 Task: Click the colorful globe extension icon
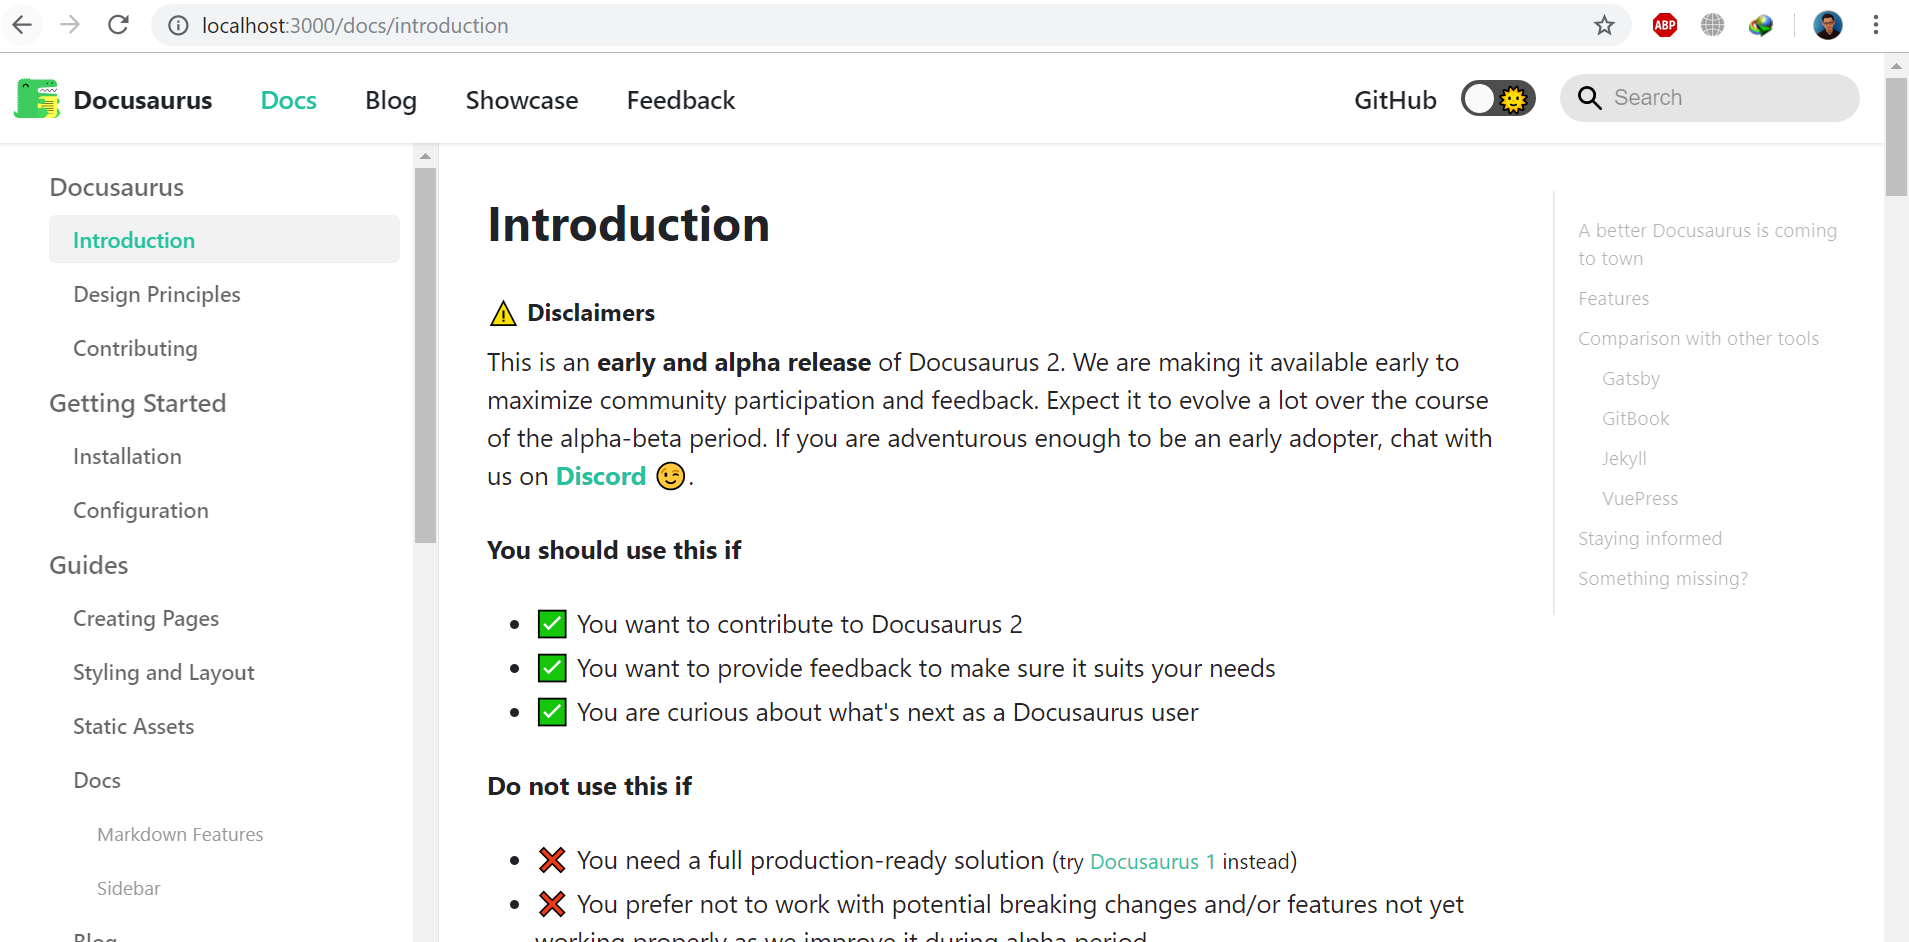[1761, 25]
